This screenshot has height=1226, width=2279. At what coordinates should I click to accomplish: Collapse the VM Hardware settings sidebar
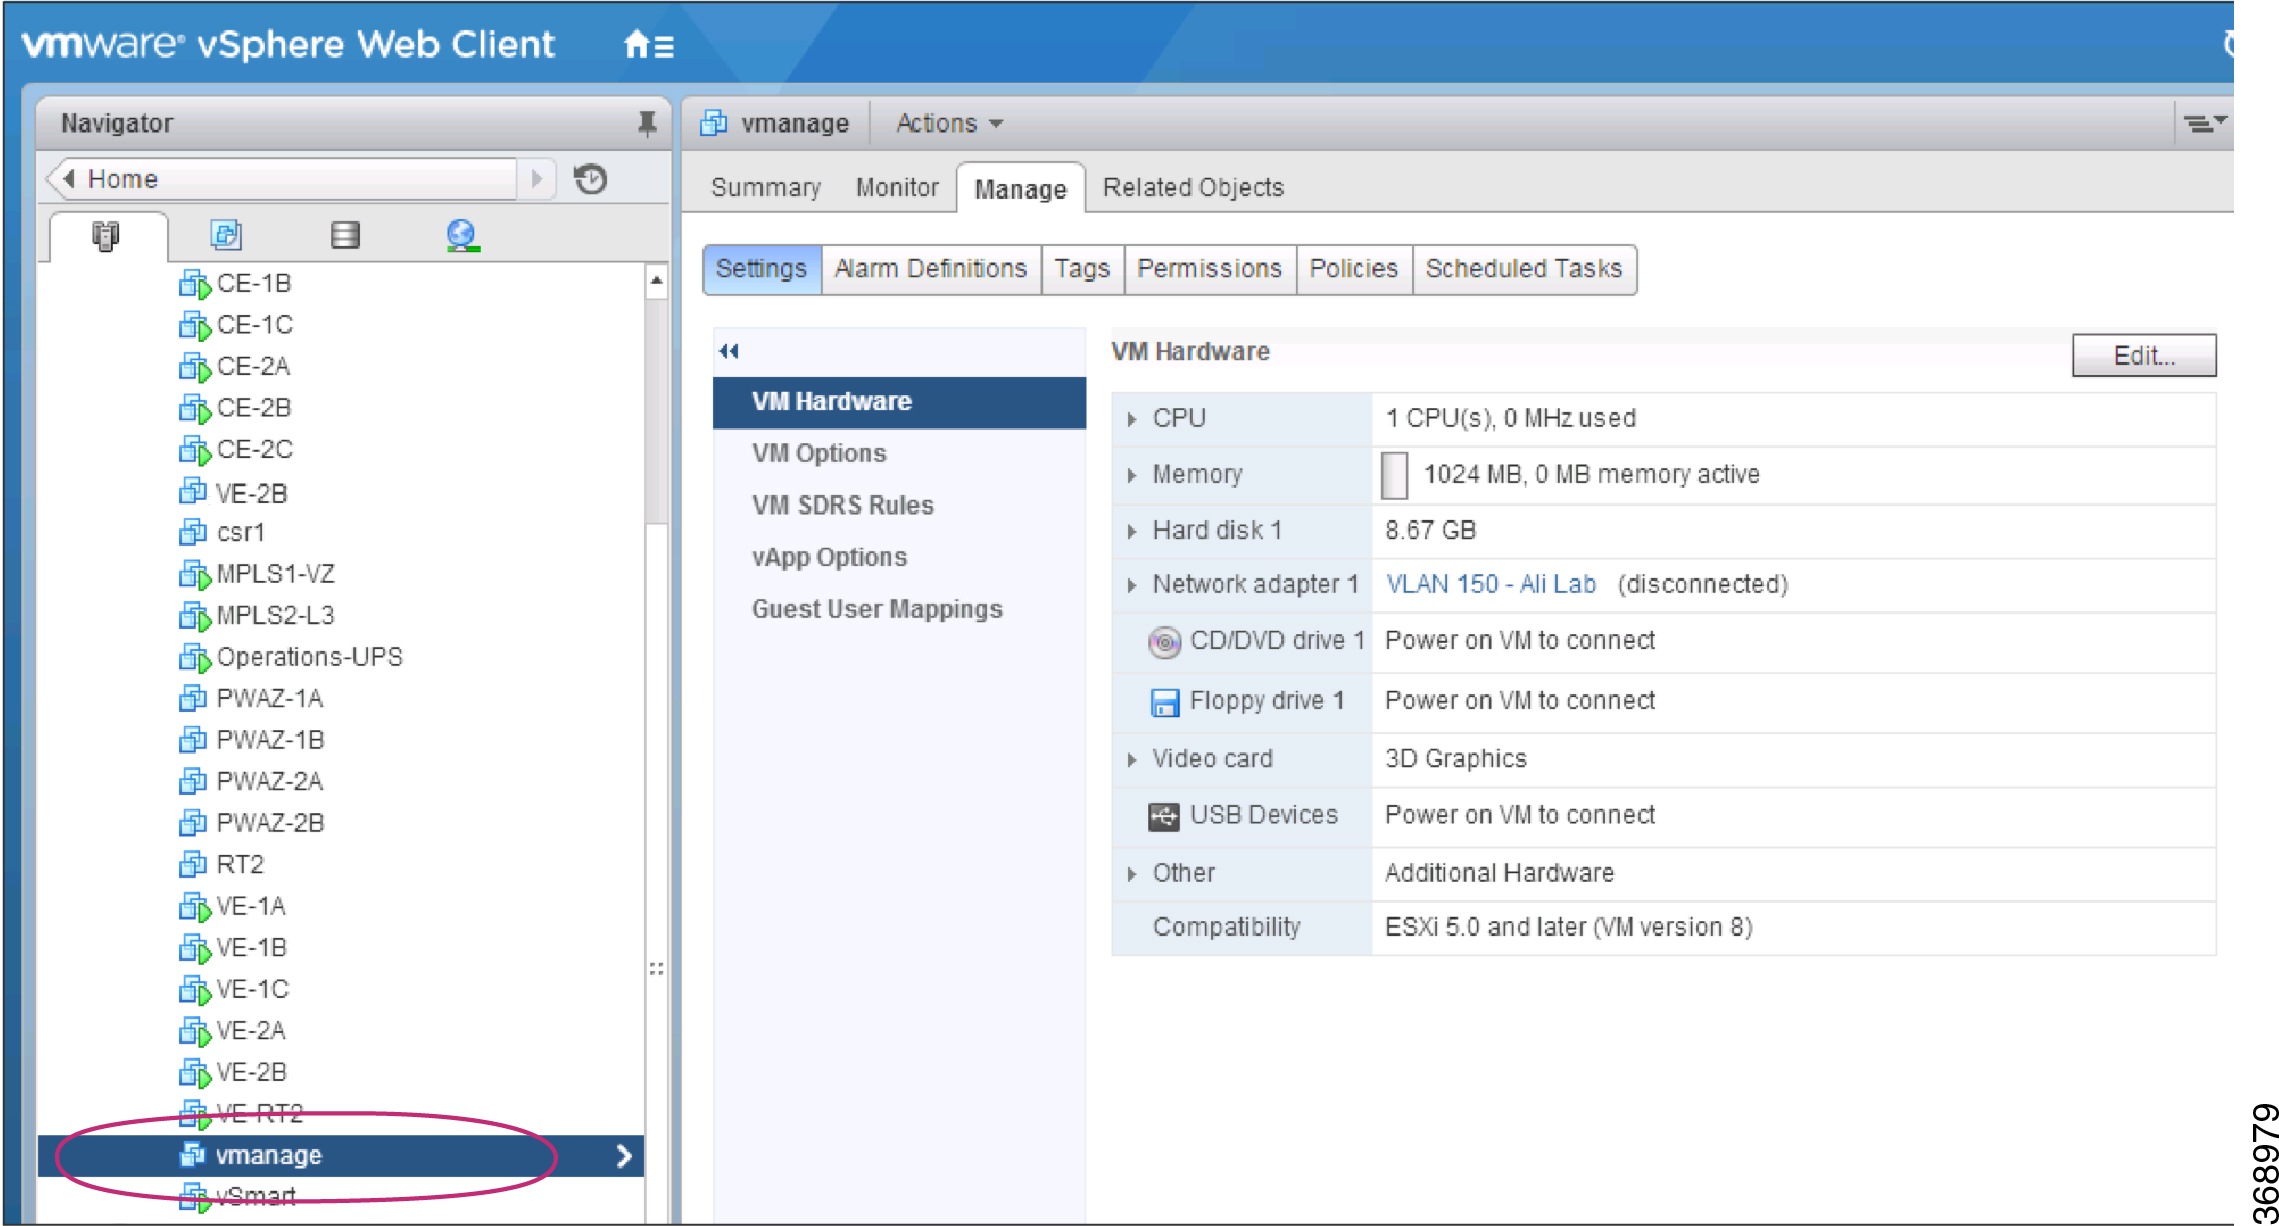point(728,351)
